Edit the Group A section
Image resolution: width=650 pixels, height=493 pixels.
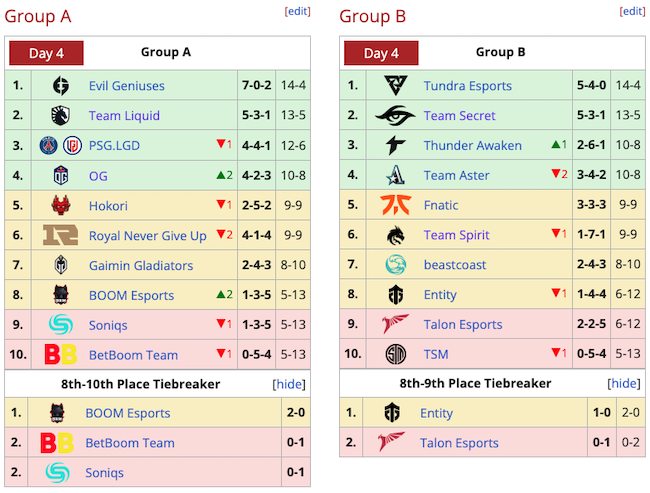click(x=297, y=11)
